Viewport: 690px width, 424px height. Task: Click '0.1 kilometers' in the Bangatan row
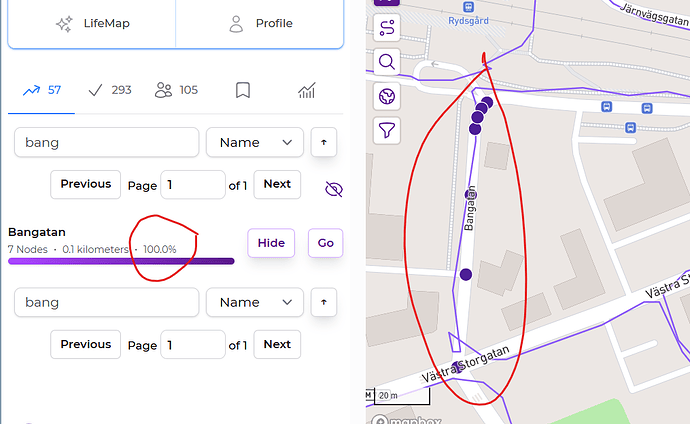[x=95, y=249]
